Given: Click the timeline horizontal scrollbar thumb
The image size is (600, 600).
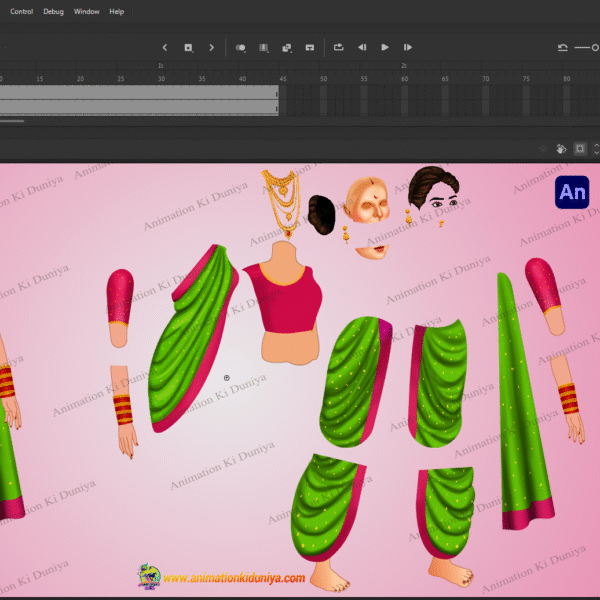Looking at the screenshot, I should [12, 121].
